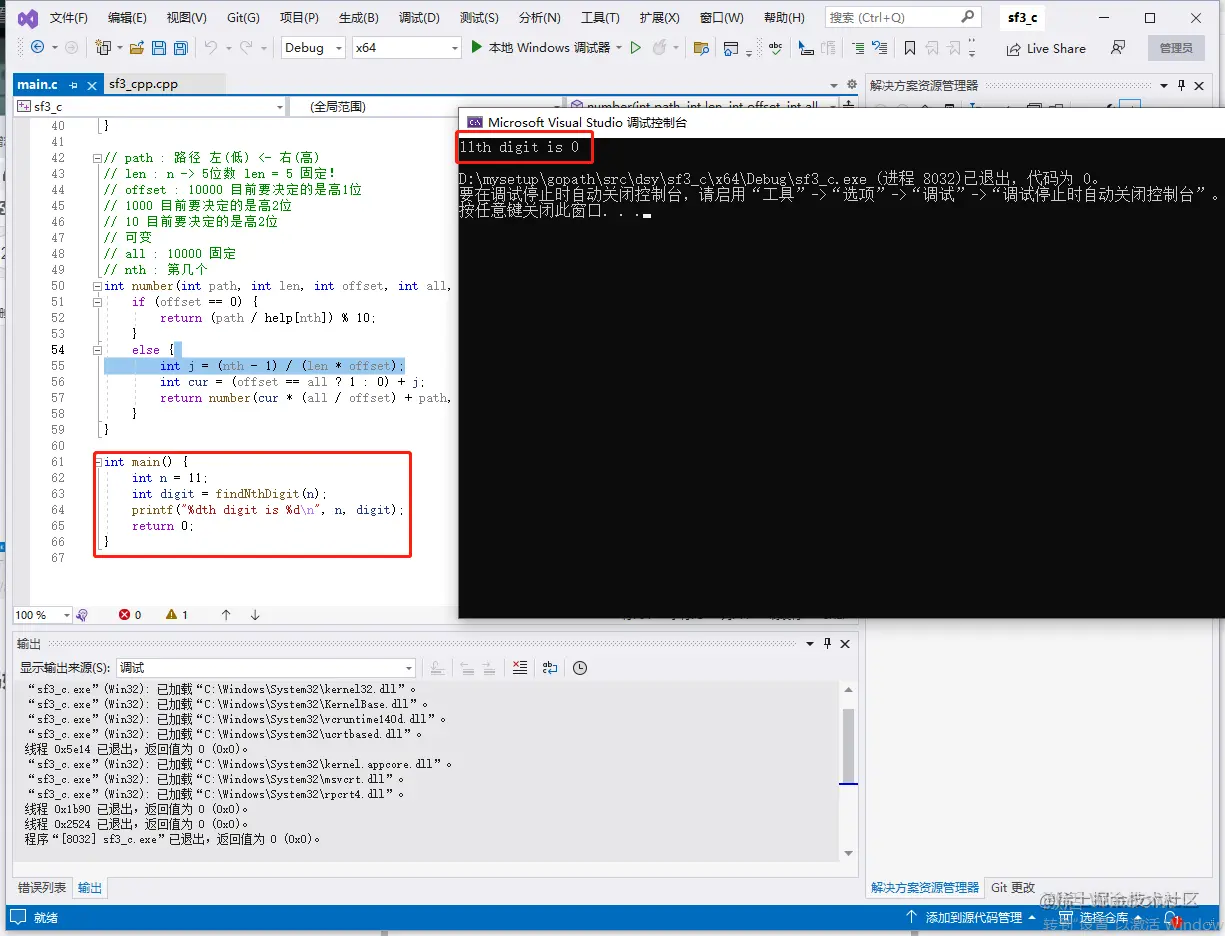Open the (全局范围) scope dropdown

coord(425,106)
